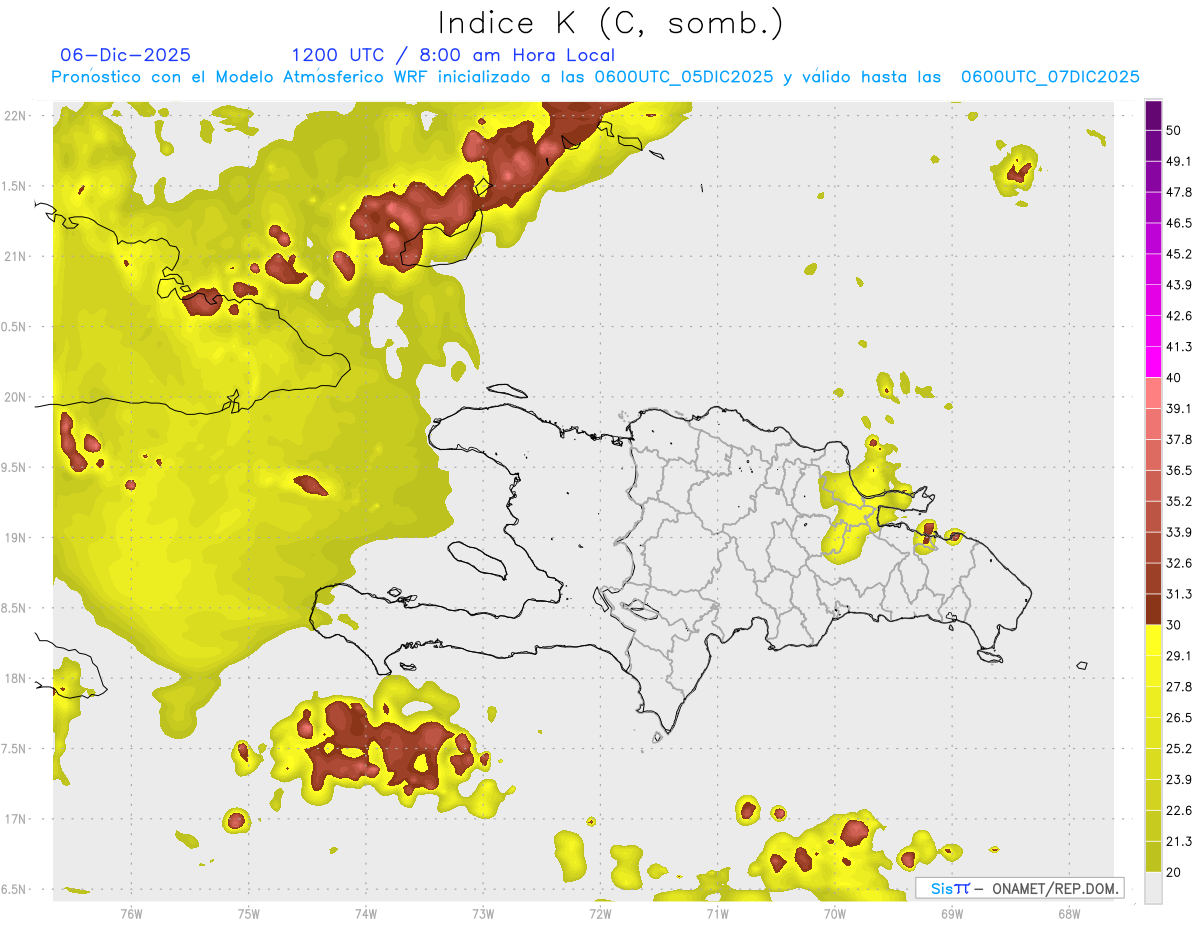
Task: Click the 75W longitude label
Action: 249,912
